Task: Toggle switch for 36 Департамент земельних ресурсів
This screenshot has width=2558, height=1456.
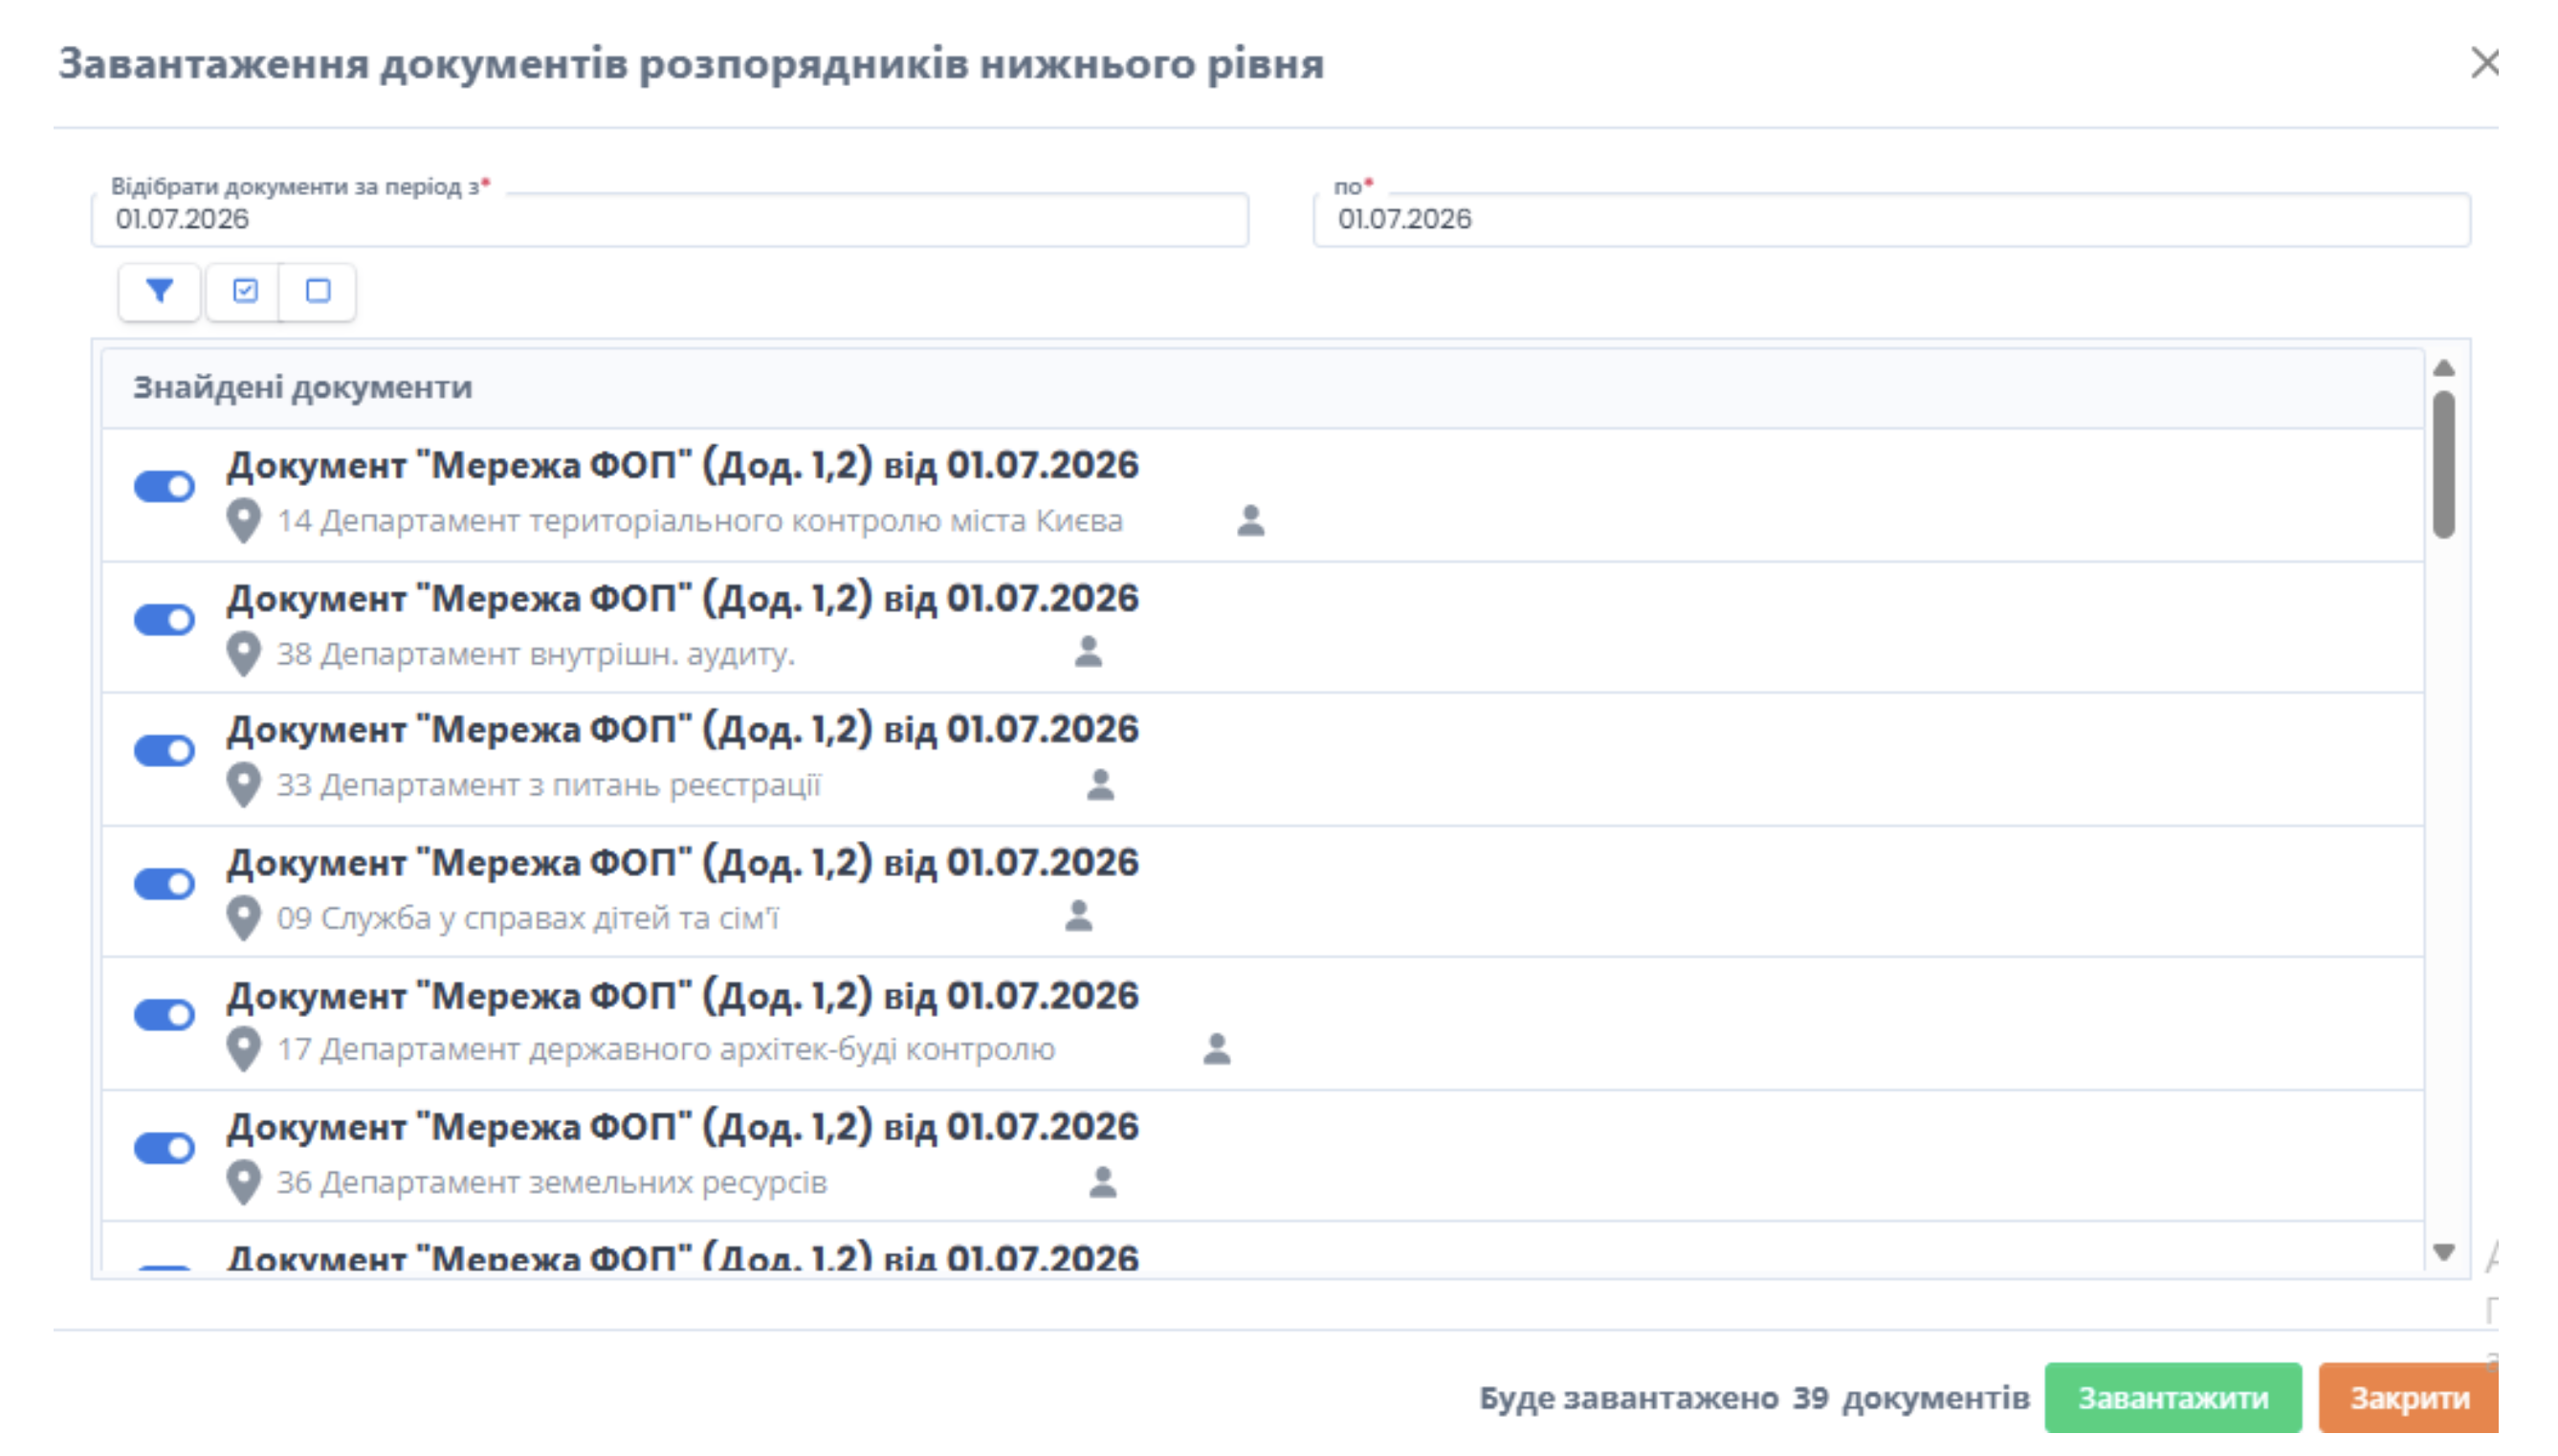Action: (165, 1148)
